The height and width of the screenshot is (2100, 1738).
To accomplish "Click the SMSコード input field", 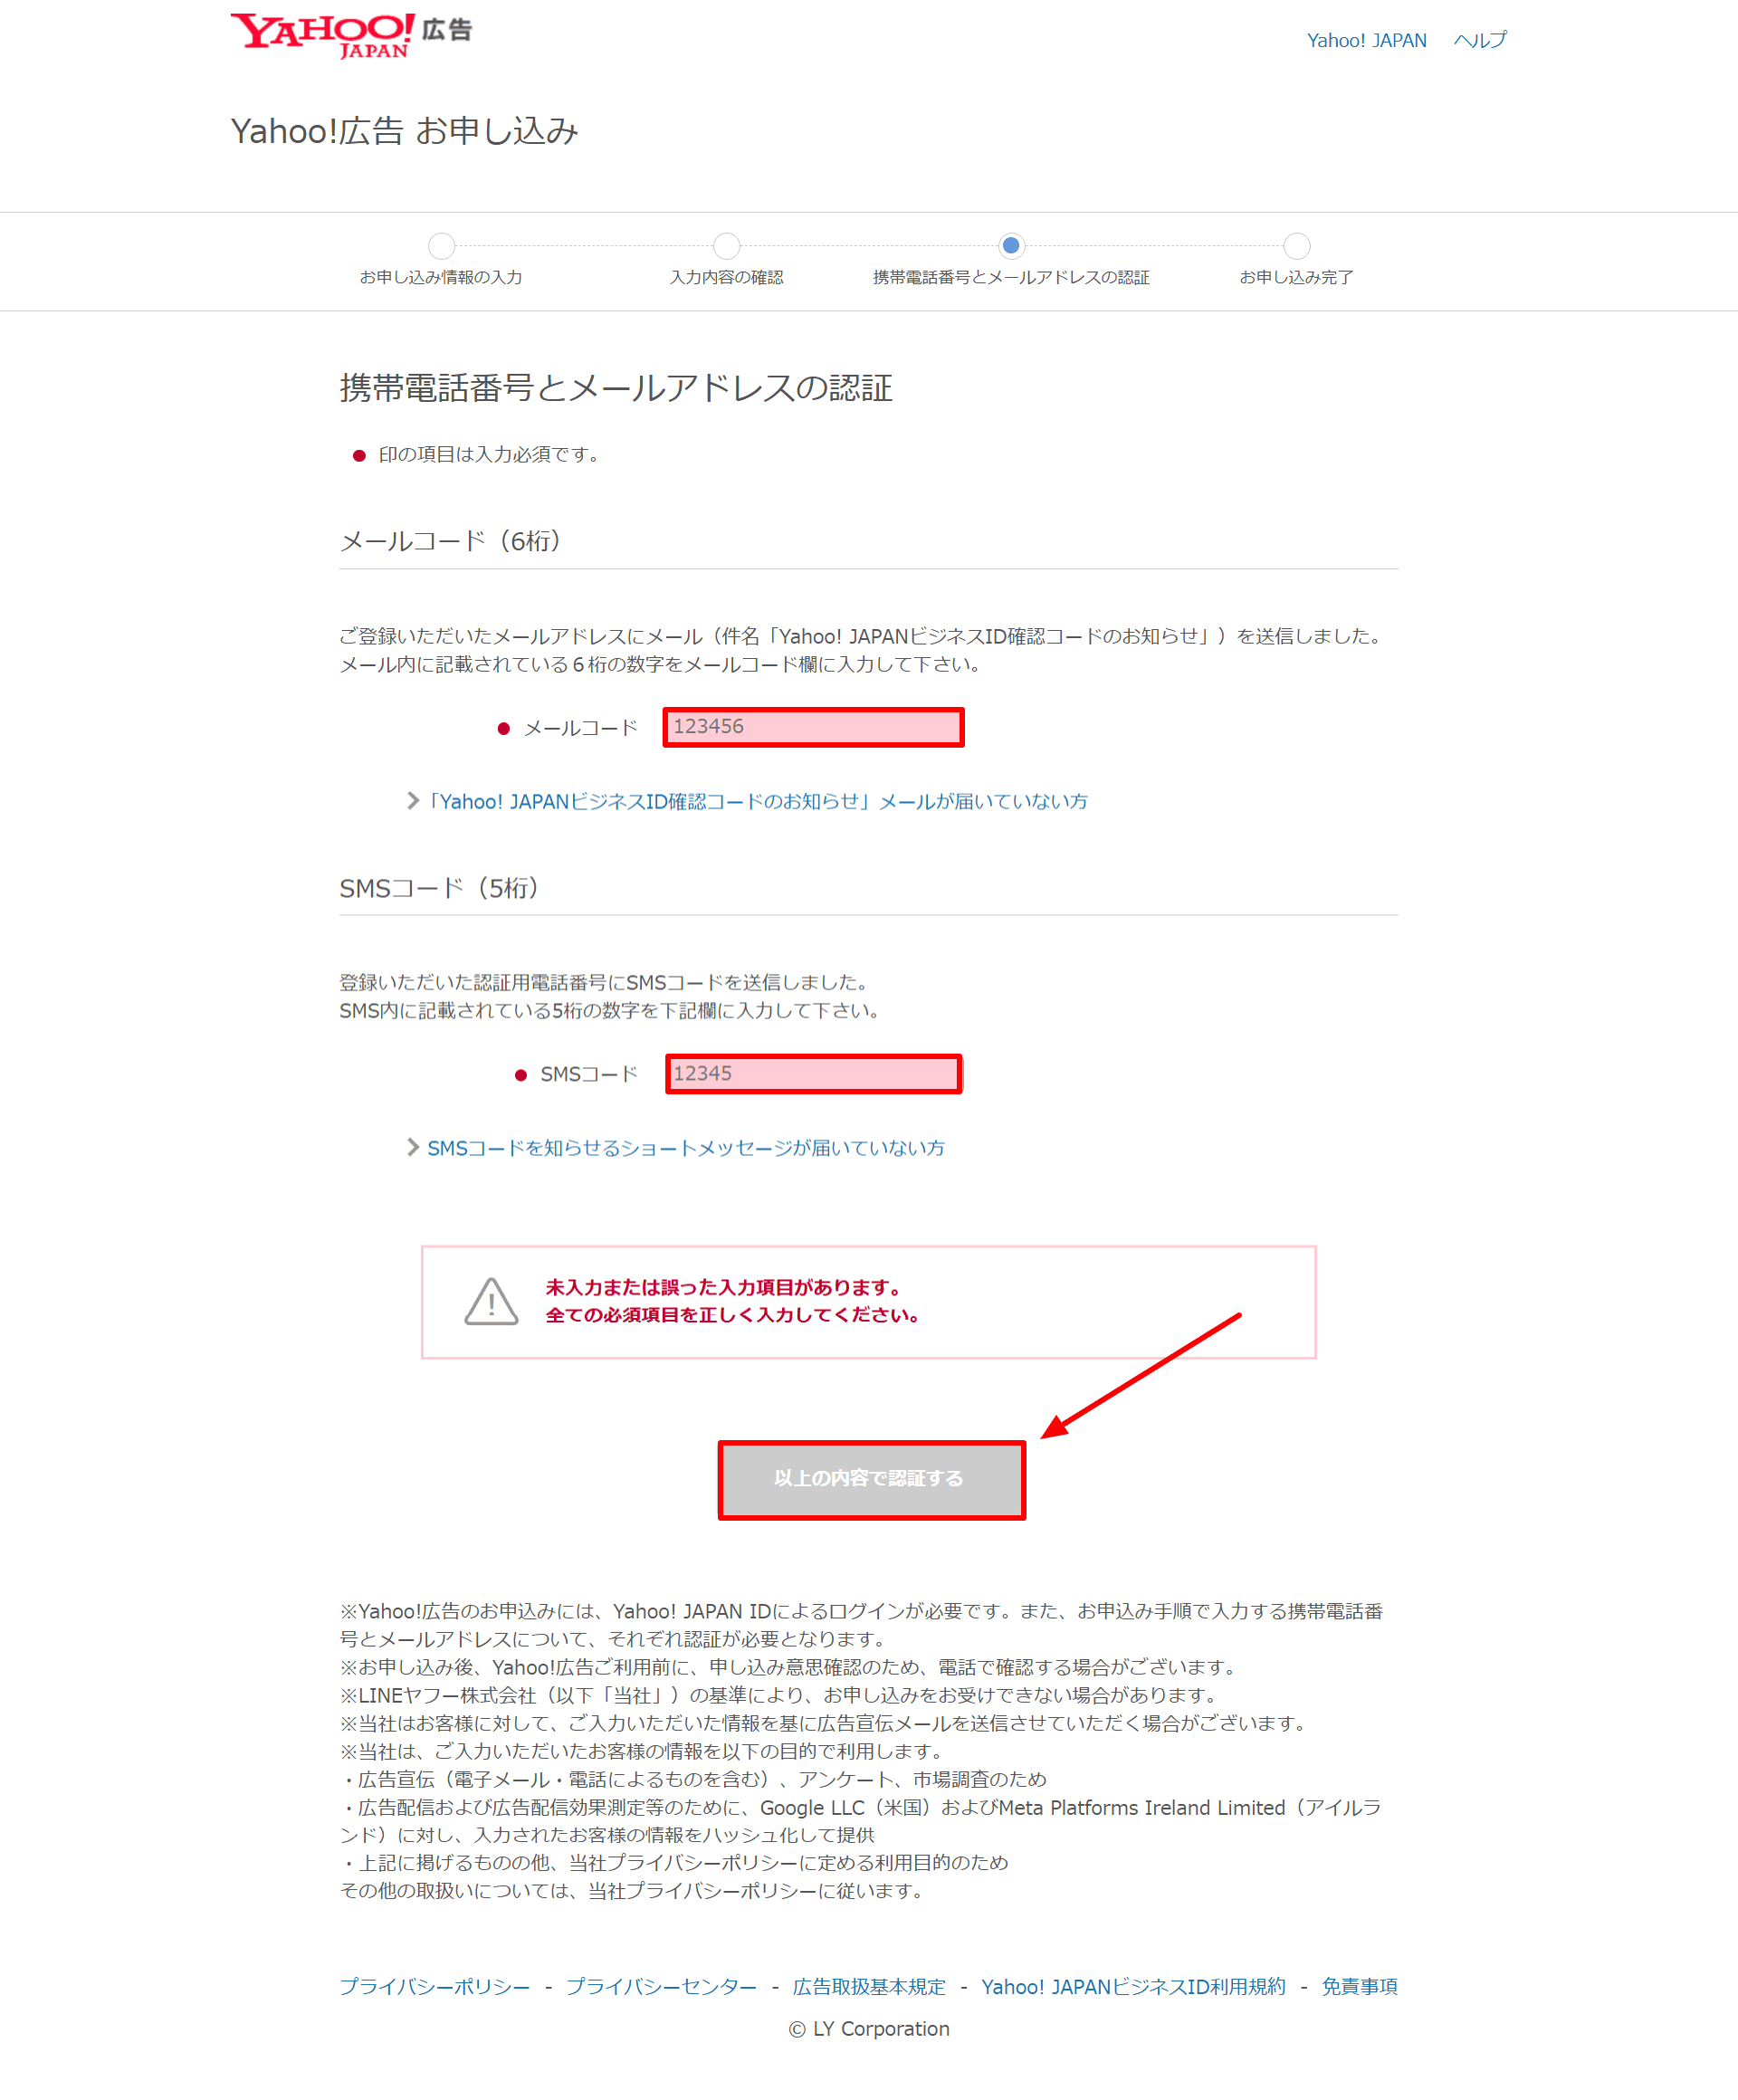I will pos(813,1074).
